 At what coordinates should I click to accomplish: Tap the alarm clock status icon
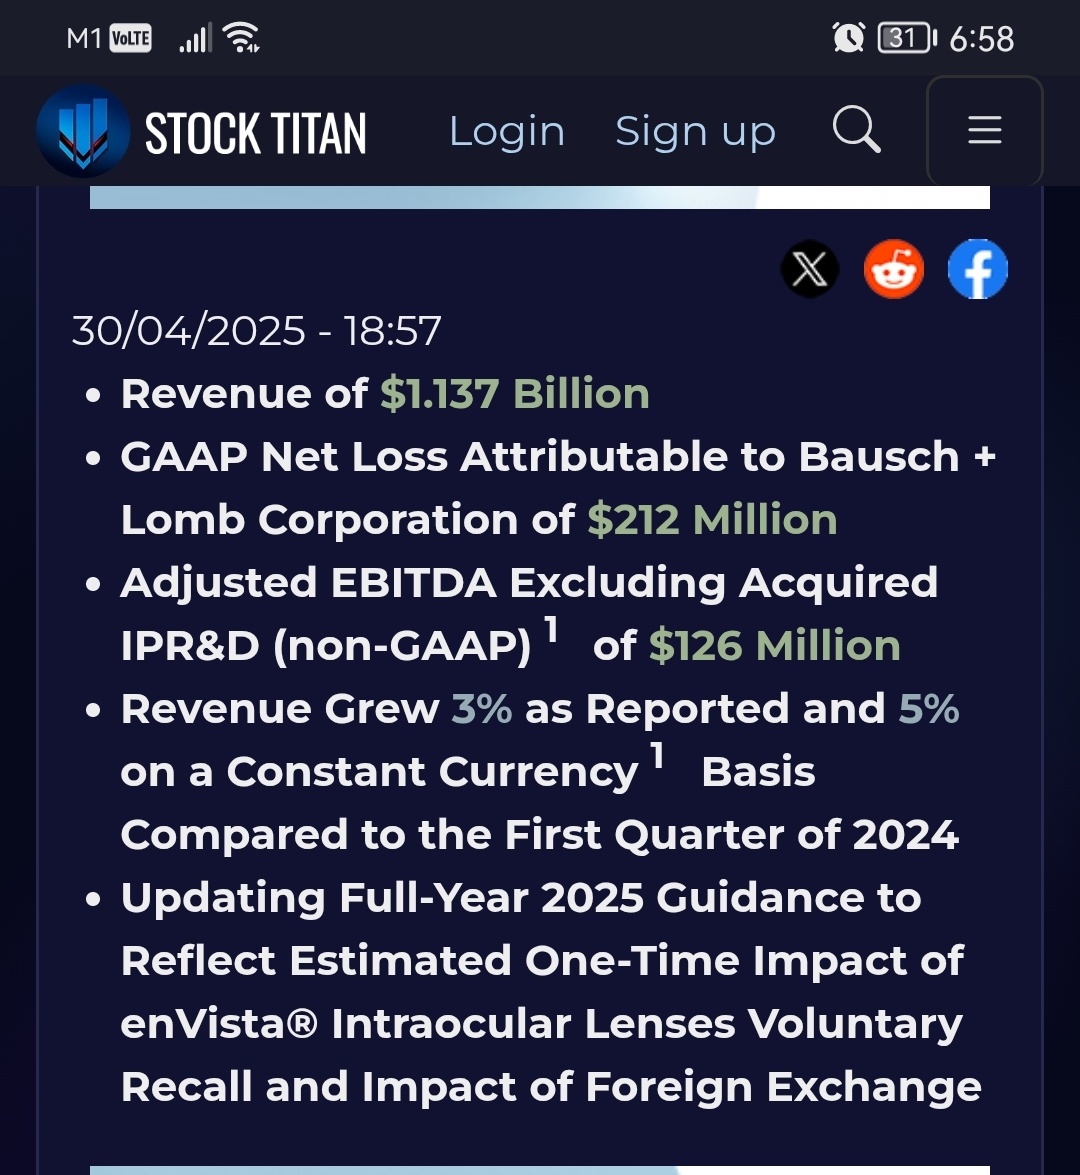click(x=848, y=37)
